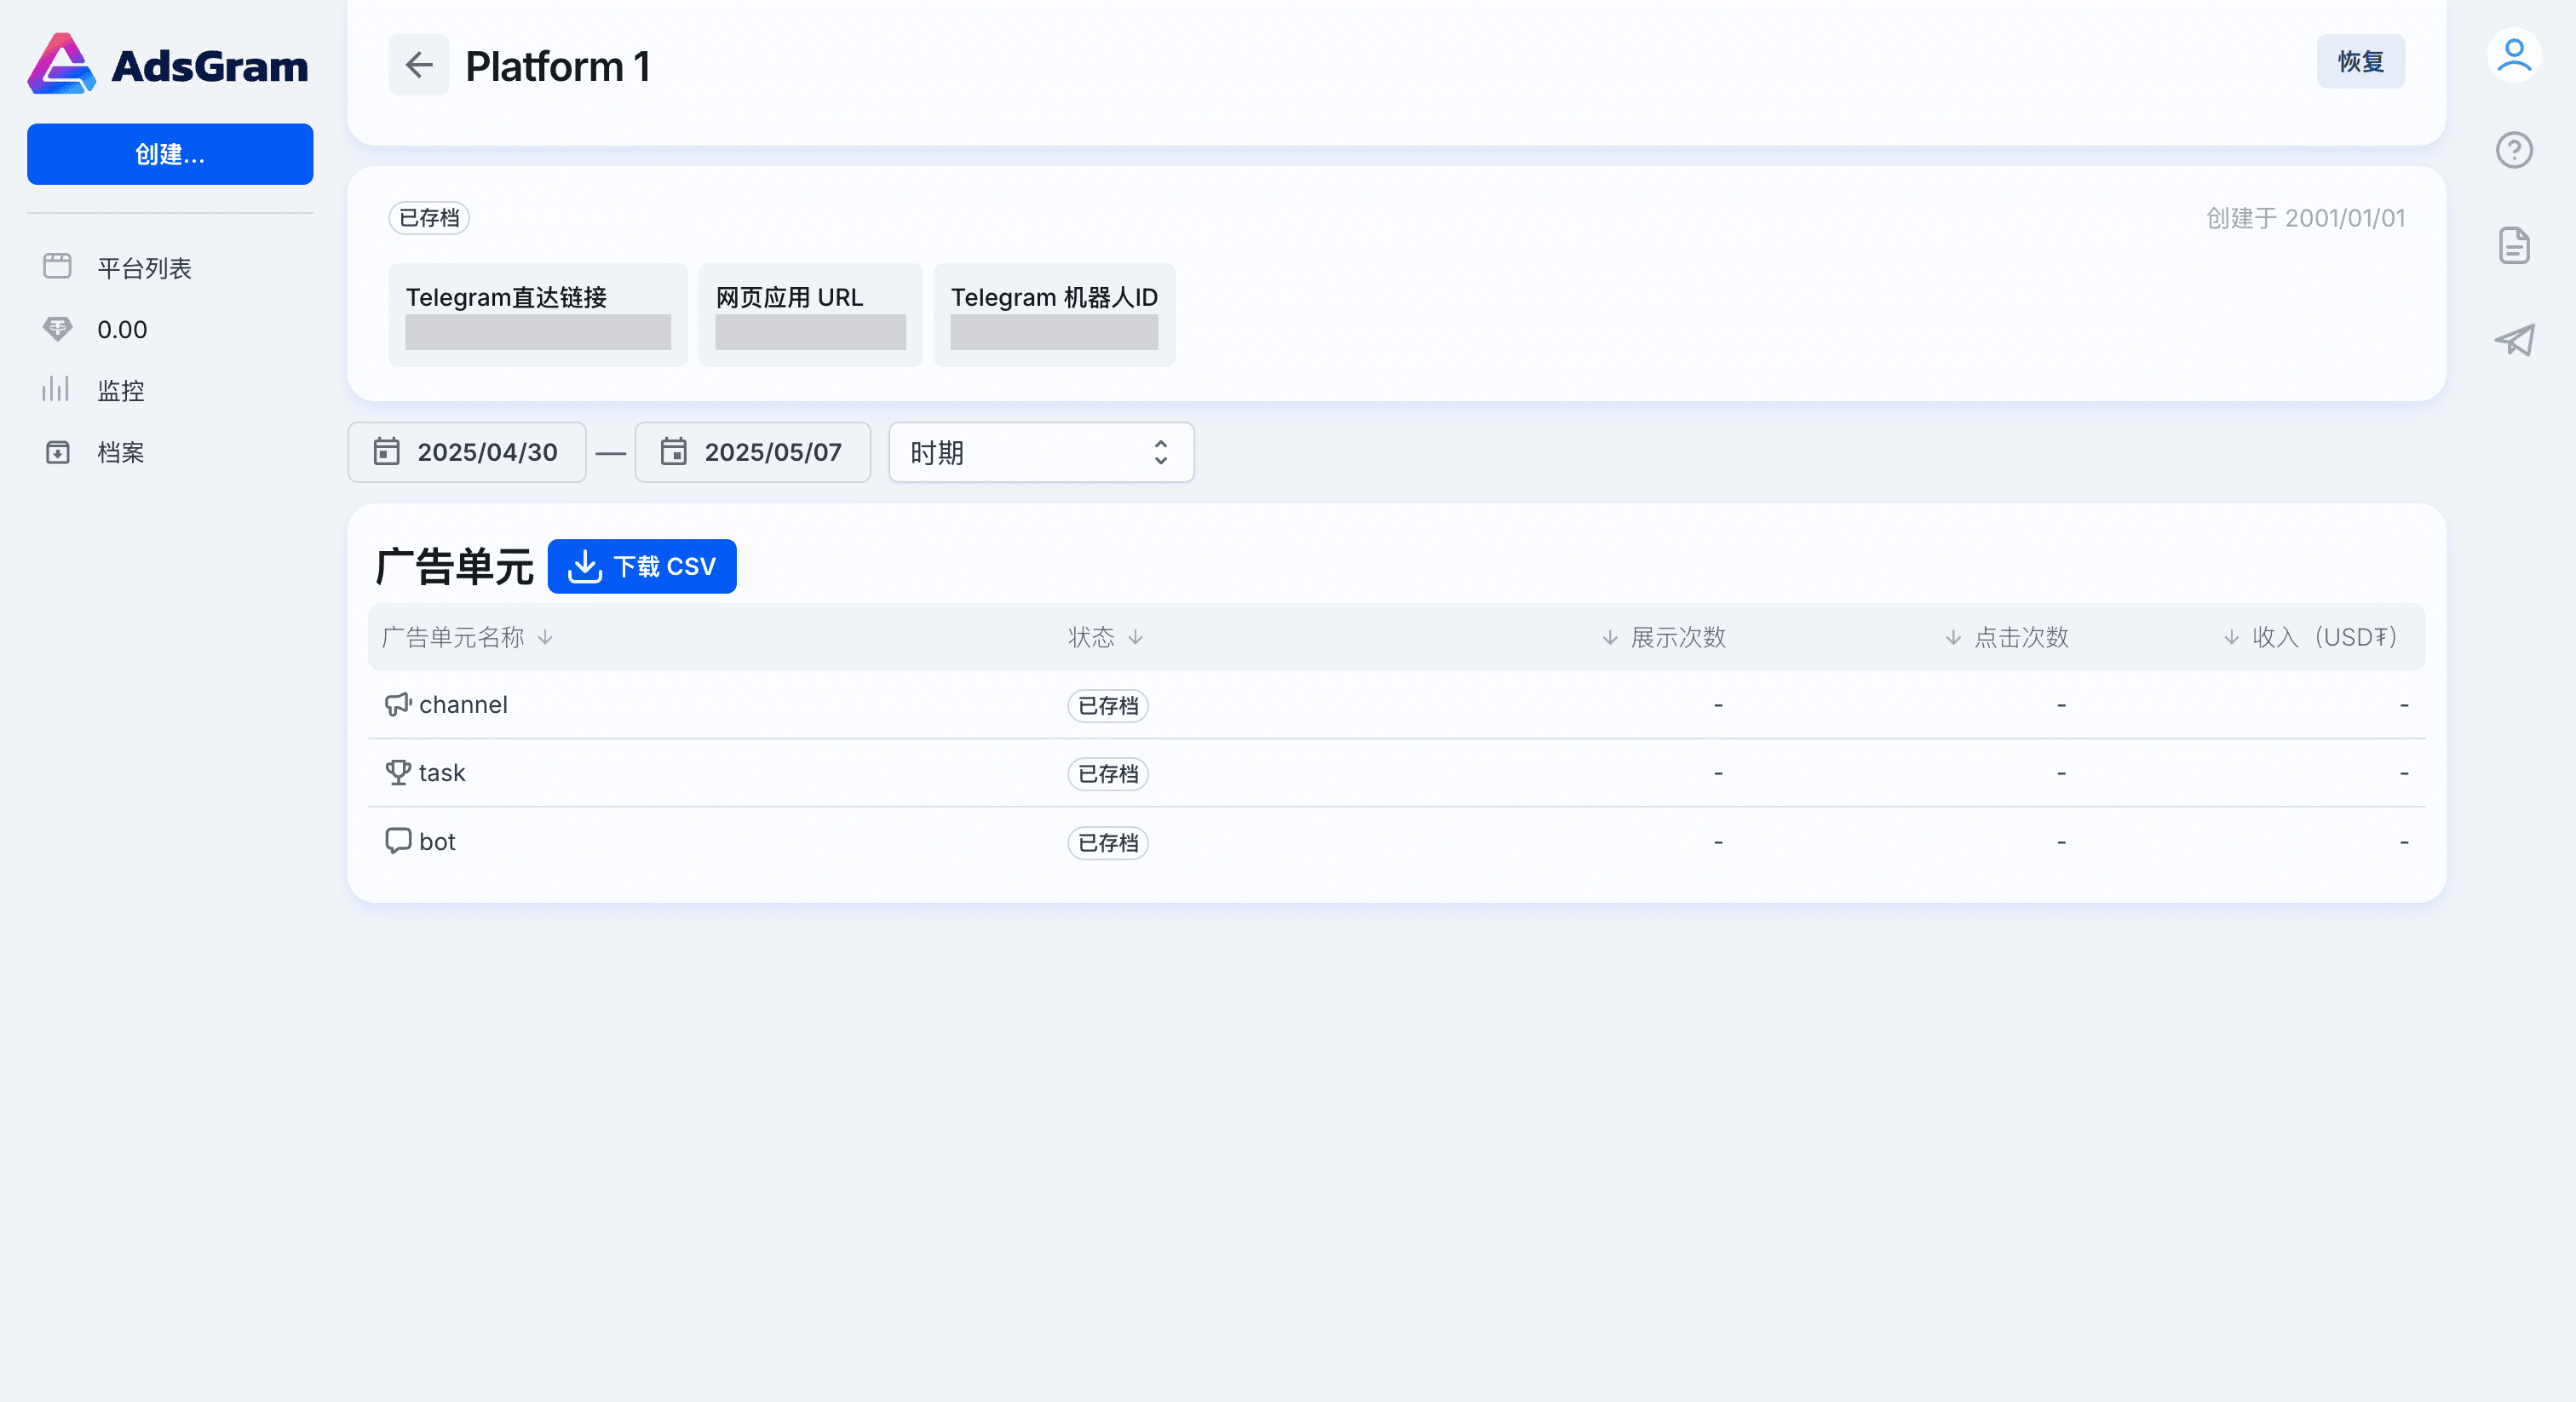
Task: Sort by ad unit name arrow
Action: (545, 638)
